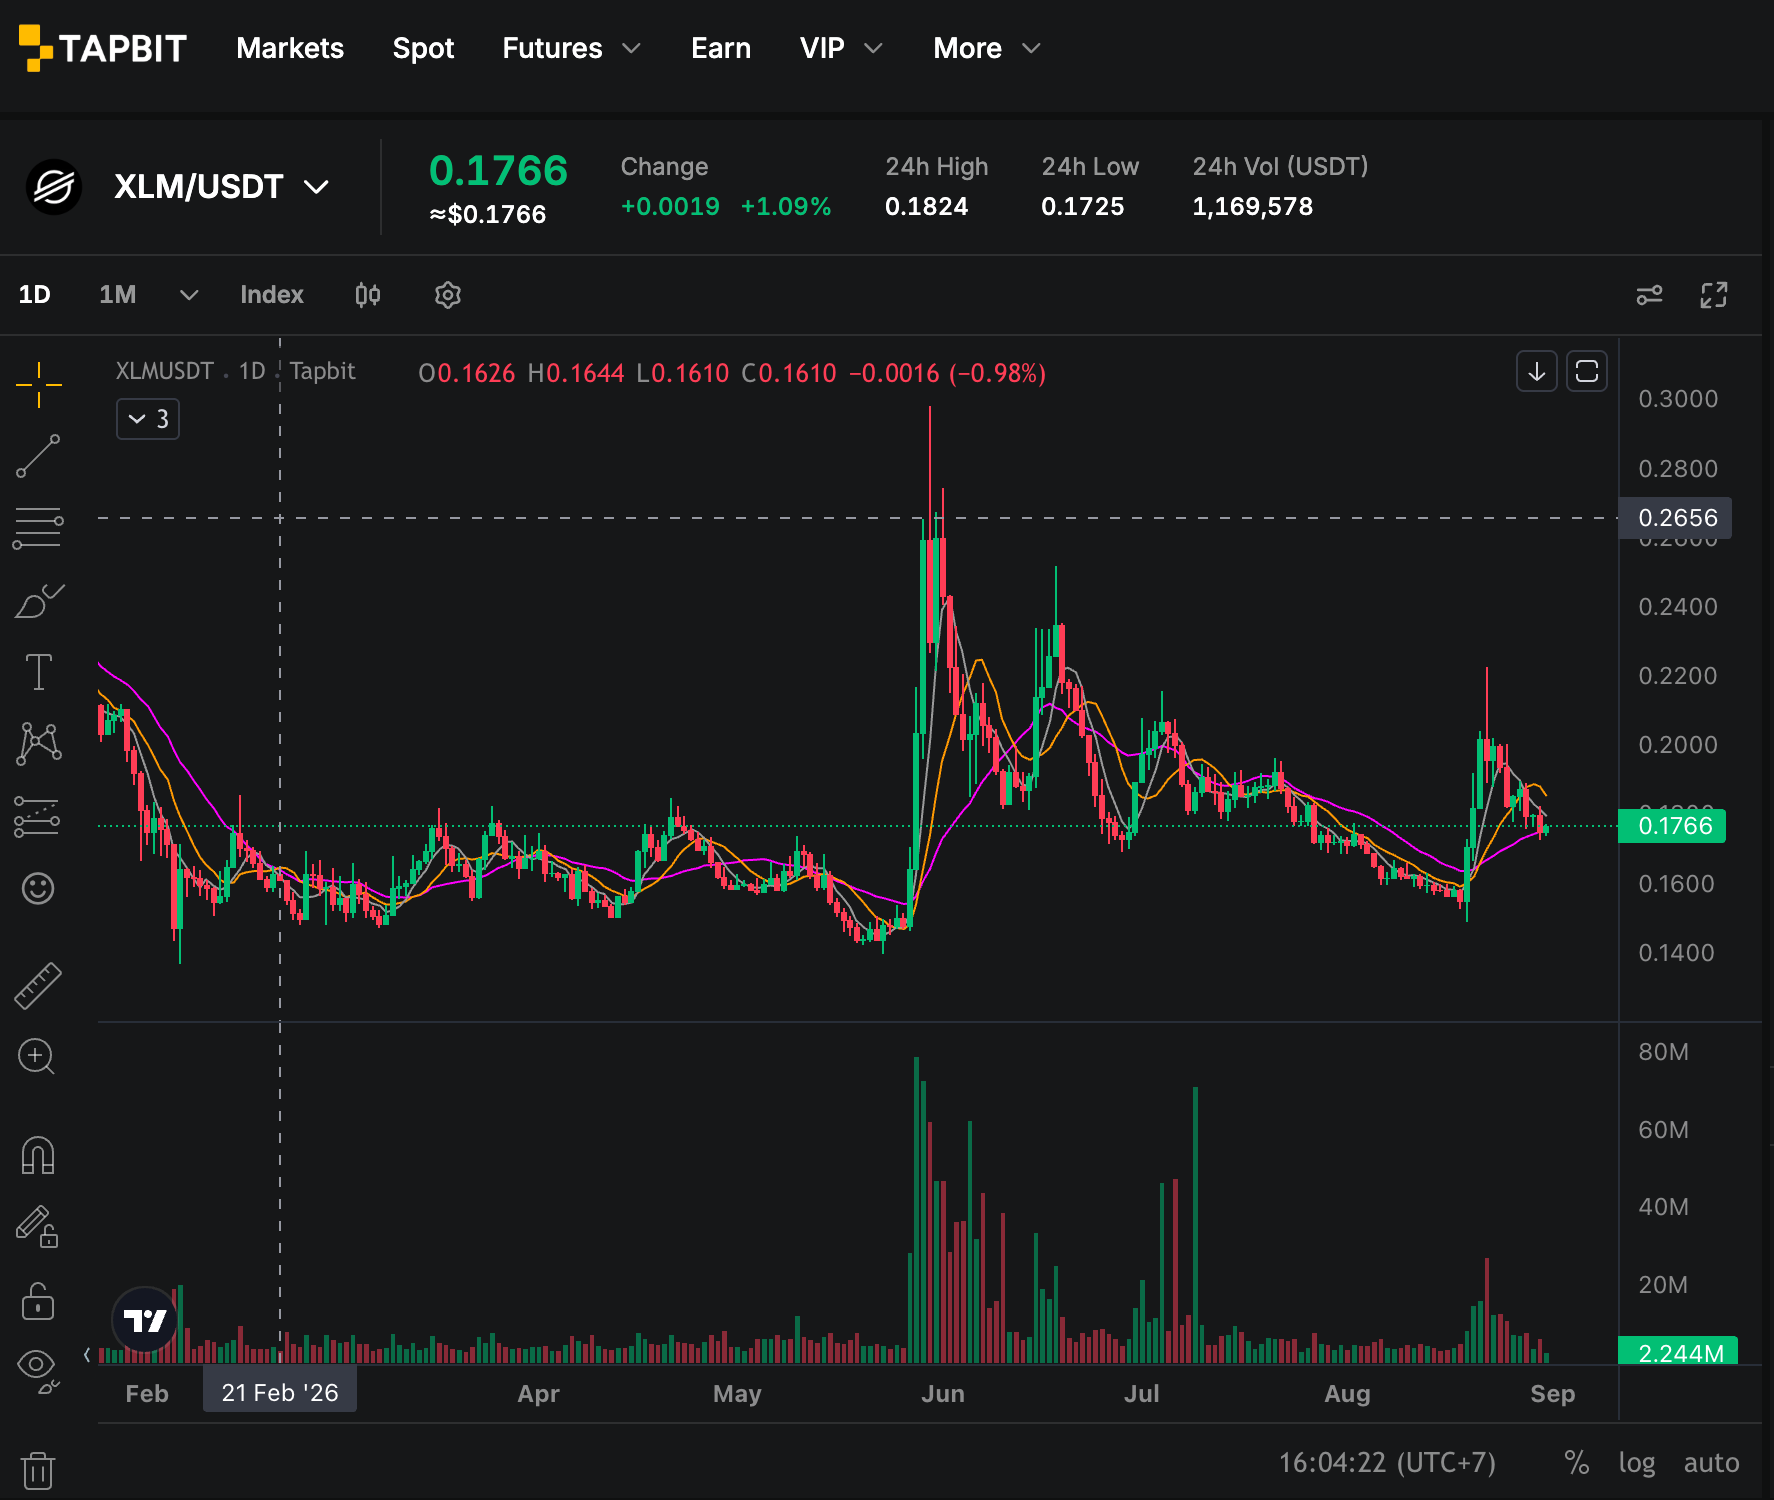
Task: Open the emoji icons tool
Action: [38, 888]
